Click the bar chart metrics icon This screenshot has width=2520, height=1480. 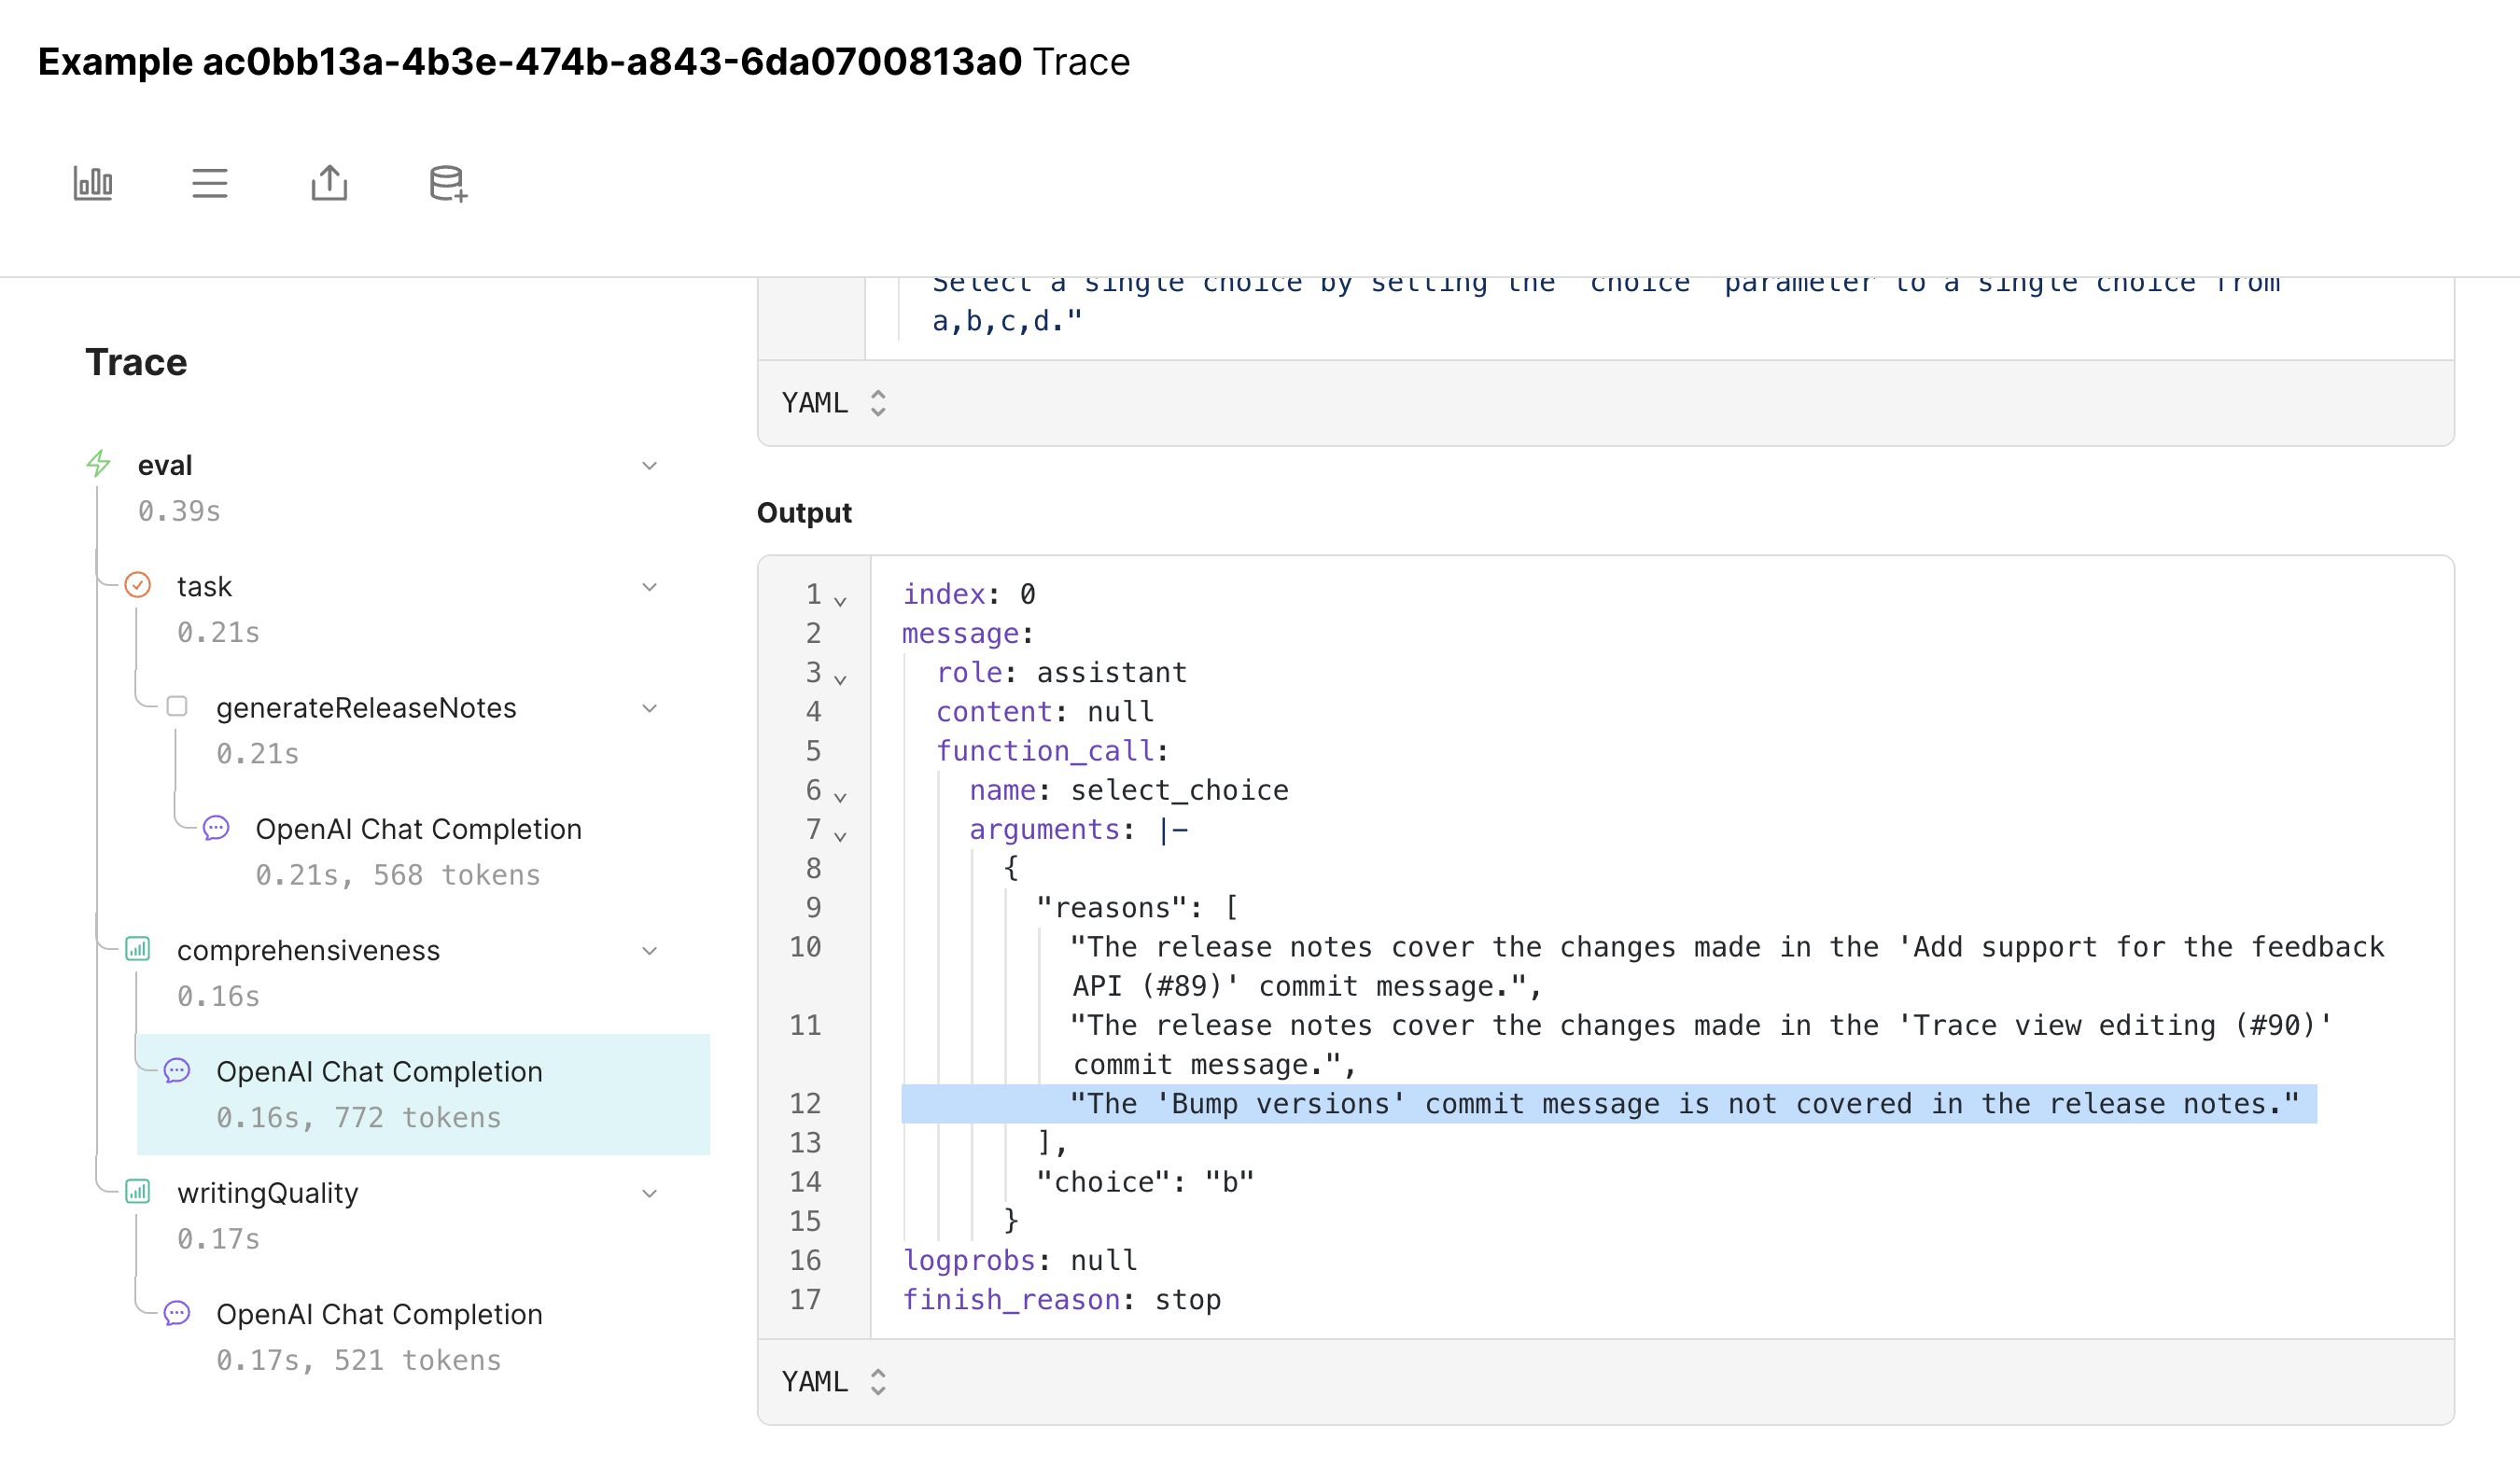click(93, 183)
